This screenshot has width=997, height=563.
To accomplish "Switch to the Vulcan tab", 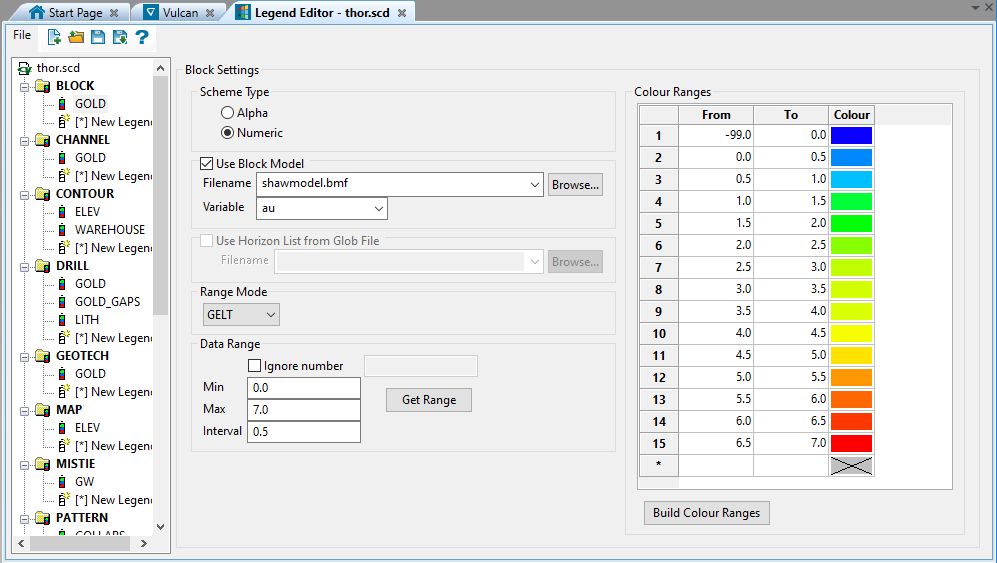I will 180,13.
